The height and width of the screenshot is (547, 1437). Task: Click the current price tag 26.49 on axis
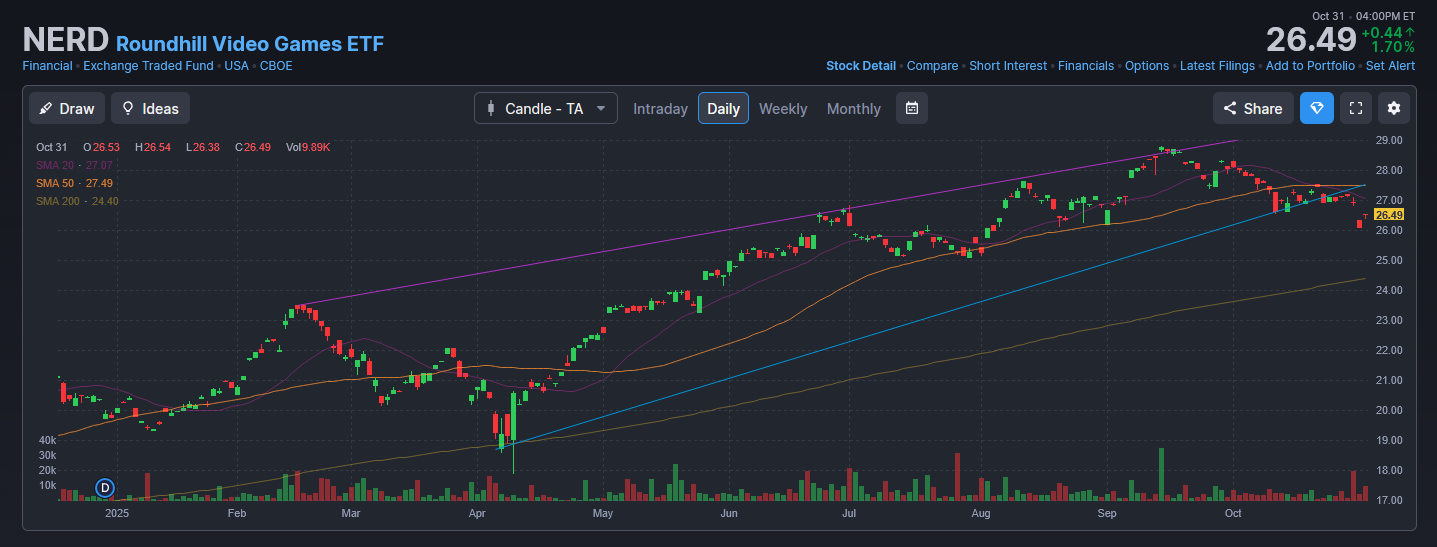click(x=1389, y=215)
